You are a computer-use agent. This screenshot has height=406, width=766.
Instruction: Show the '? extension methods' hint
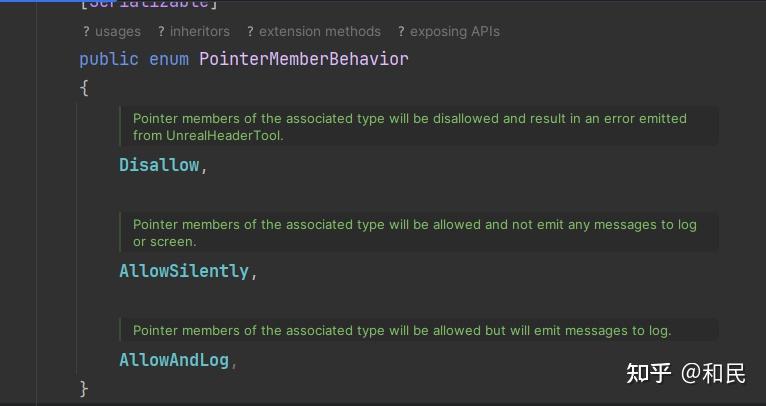314,32
